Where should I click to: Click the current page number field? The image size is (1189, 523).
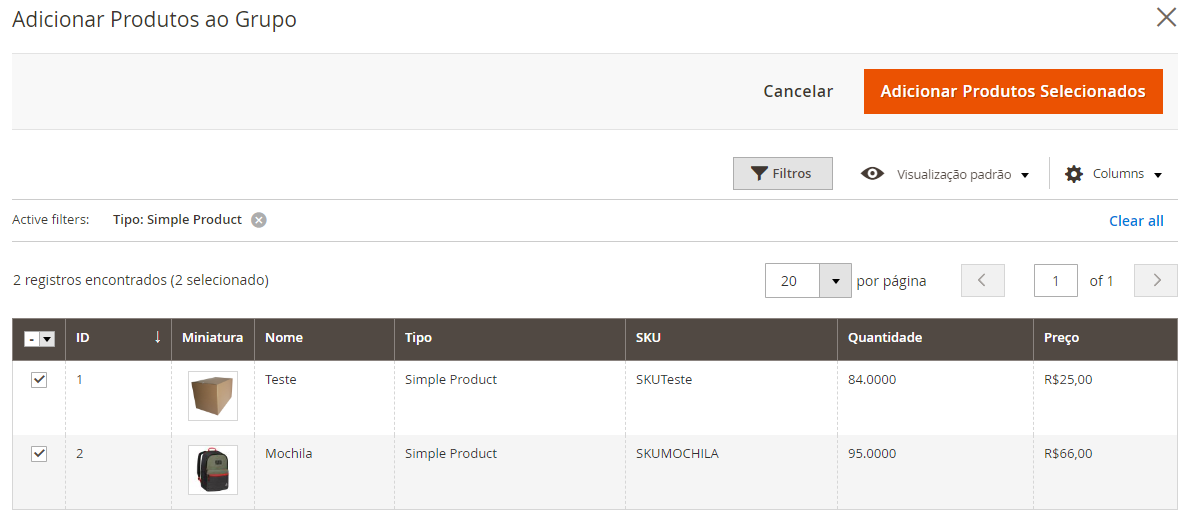click(x=1056, y=280)
